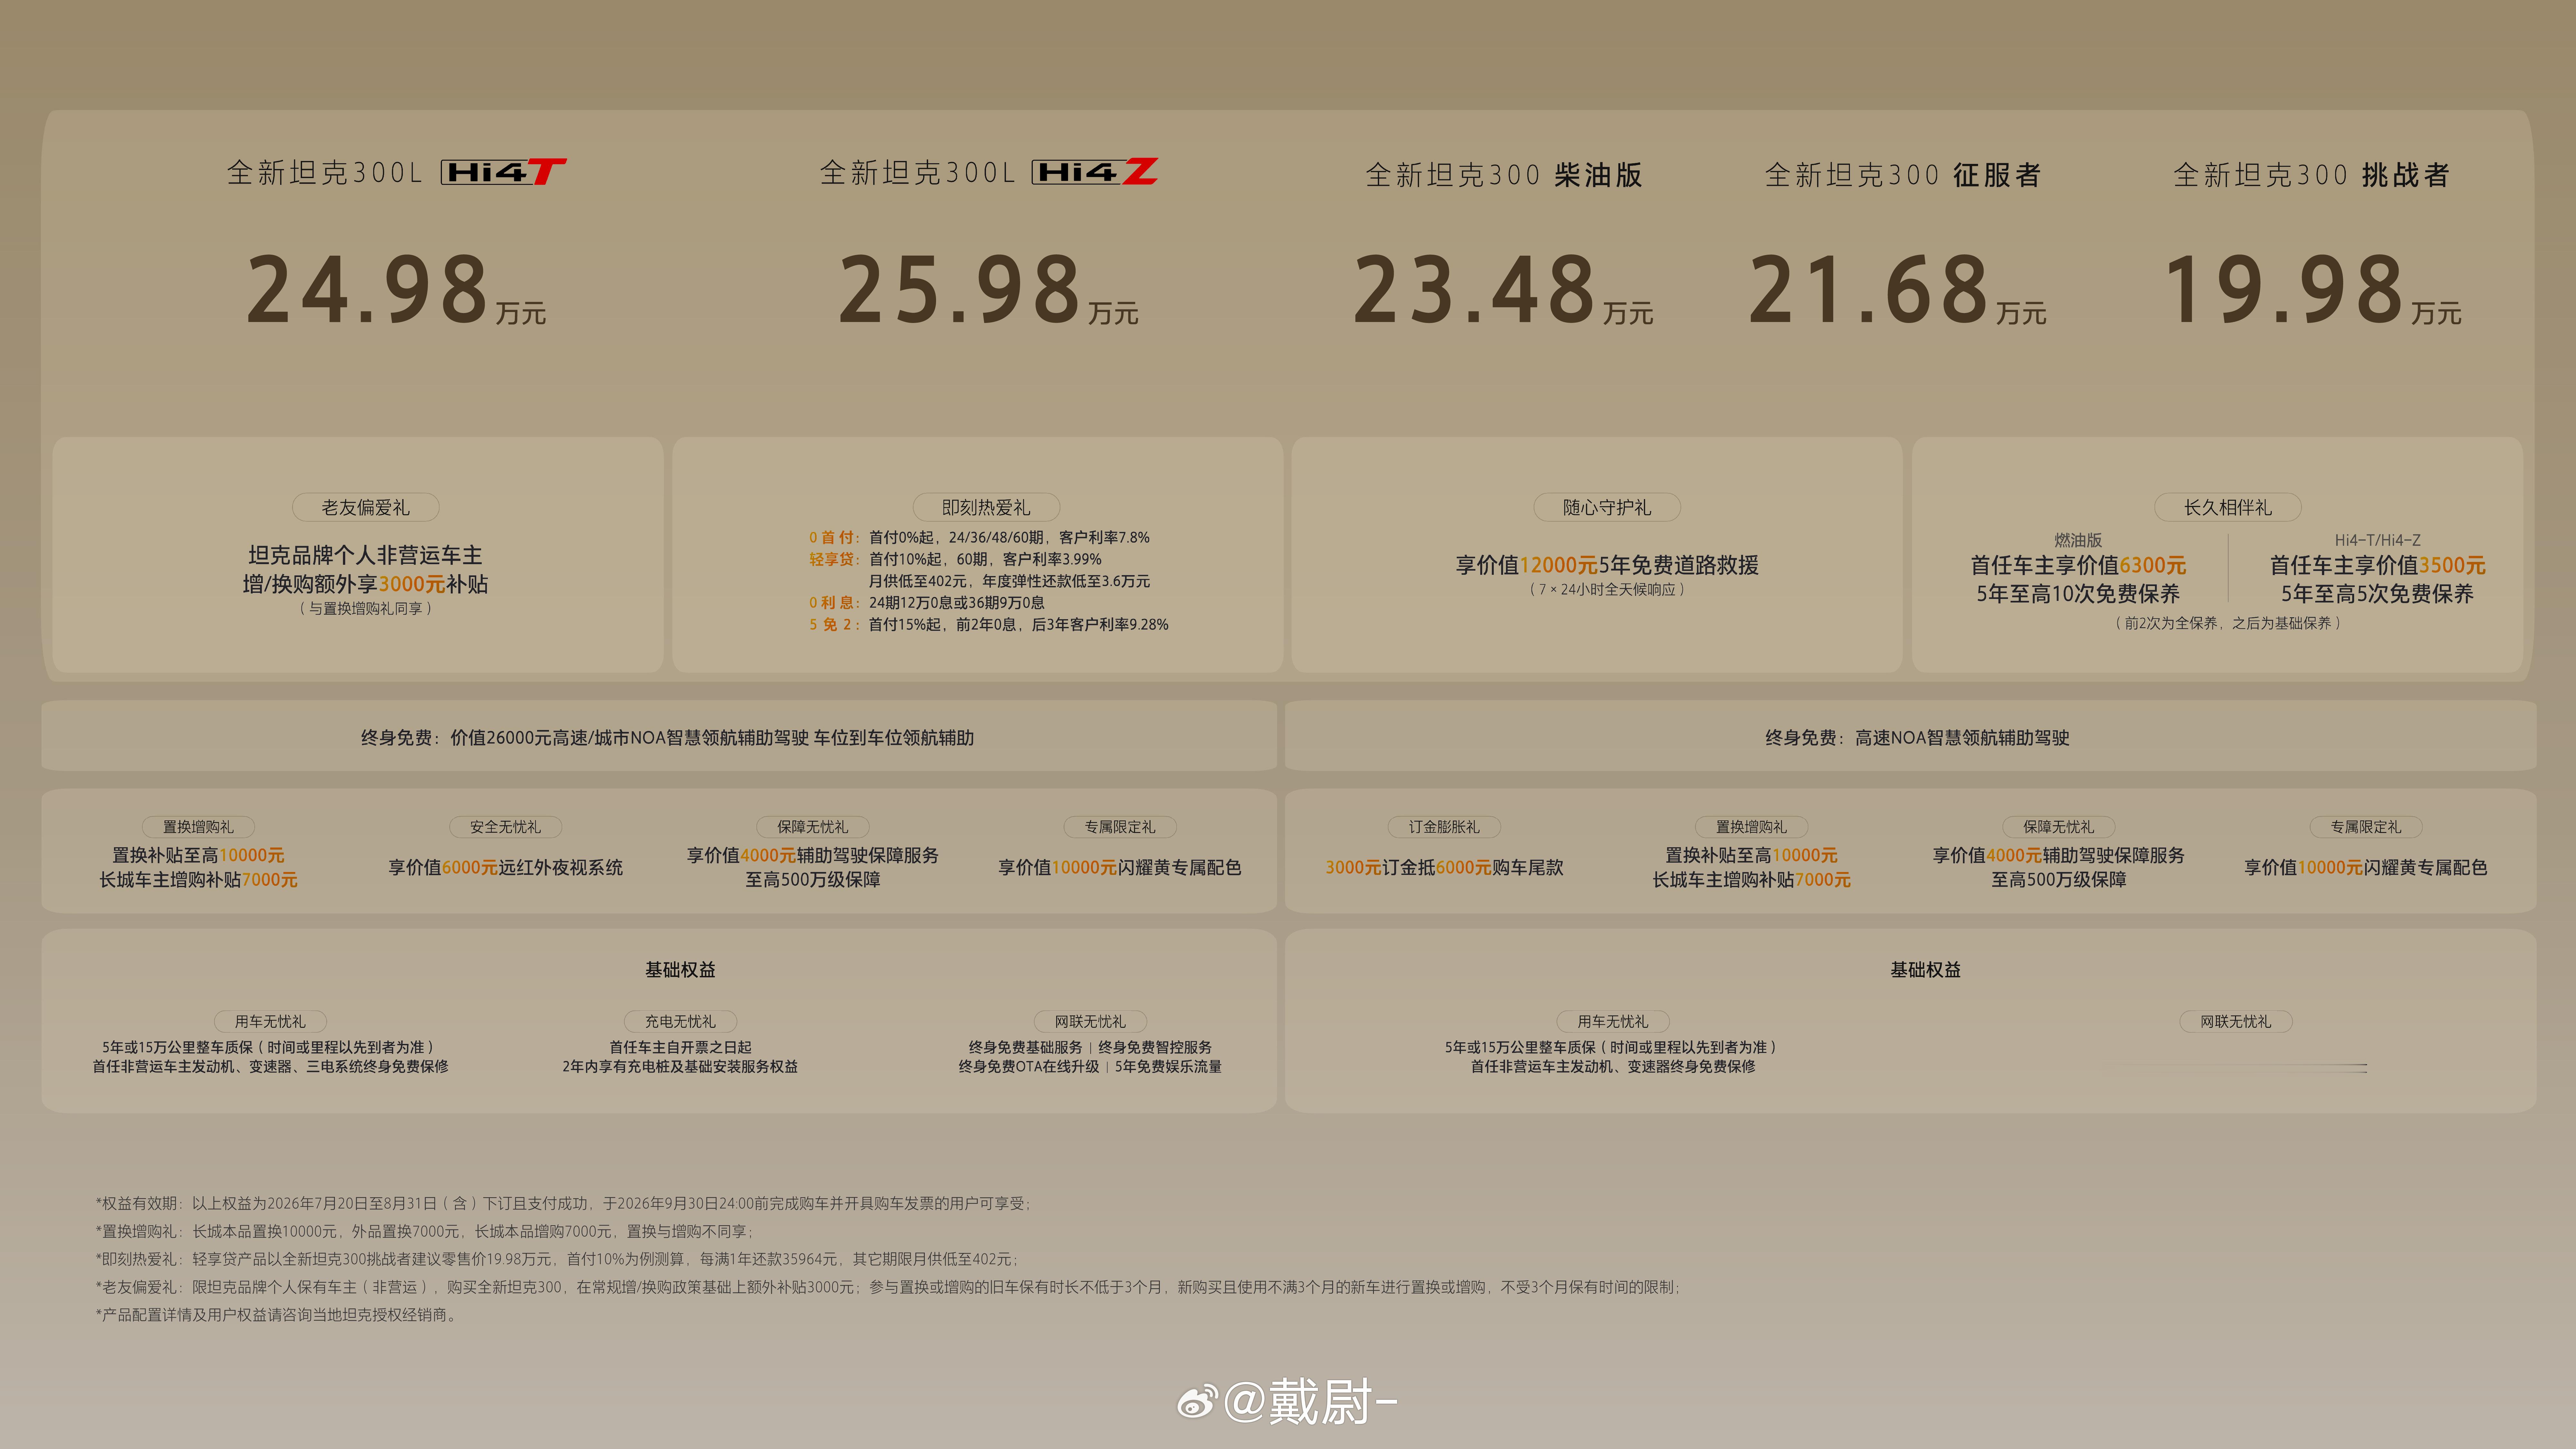2576x1449 pixels.
Task: Click 享价值12000元5年免费道路救援 text
Action: pyautogui.click(x=1607, y=565)
